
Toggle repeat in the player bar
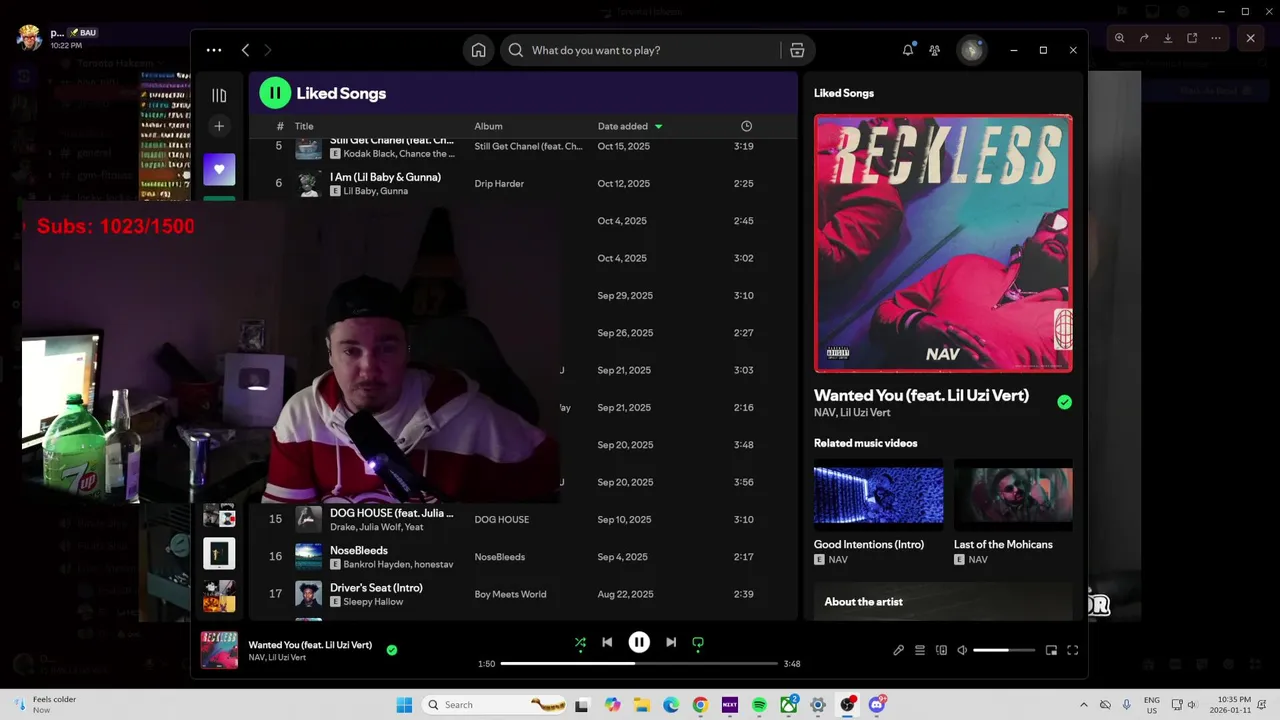698,642
